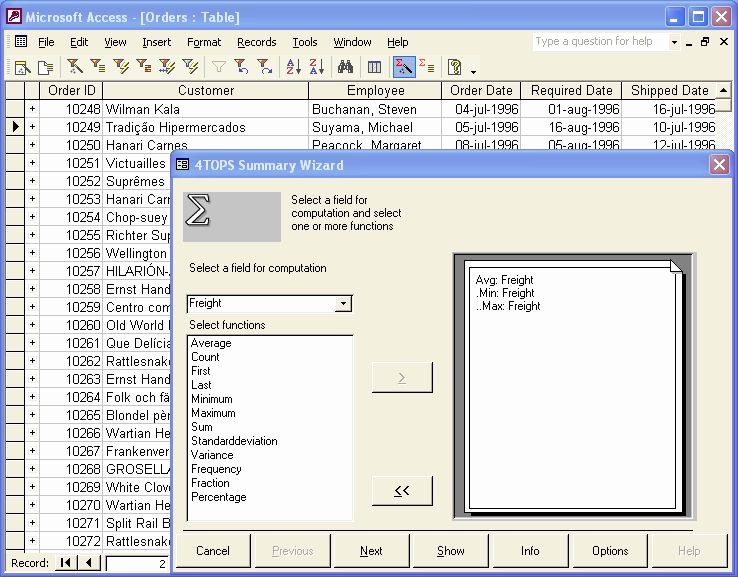Open the View menu
The width and height of the screenshot is (738, 577).
click(115, 42)
